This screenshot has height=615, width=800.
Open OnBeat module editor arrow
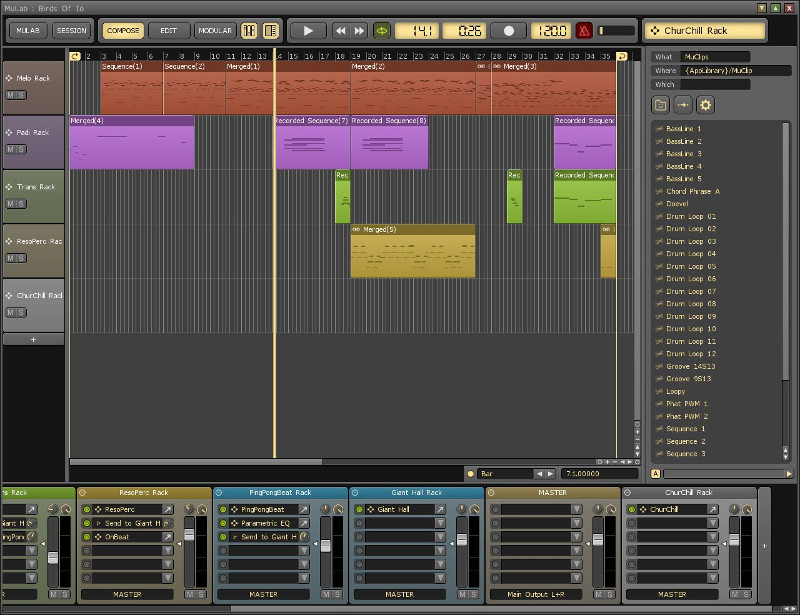click(x=167, y=537)
